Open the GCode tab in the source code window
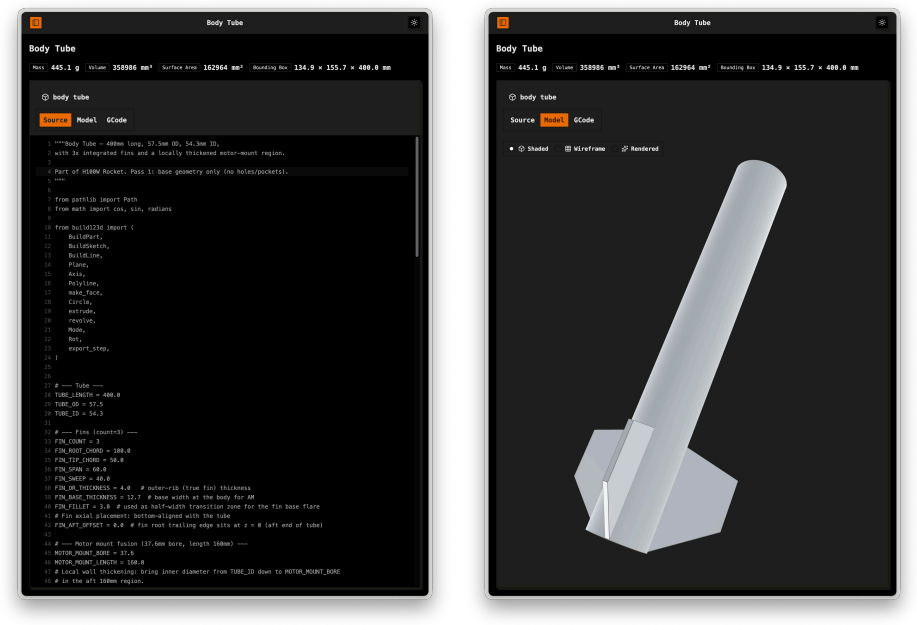The image size is (917, 625). click(x=116, y=120)
